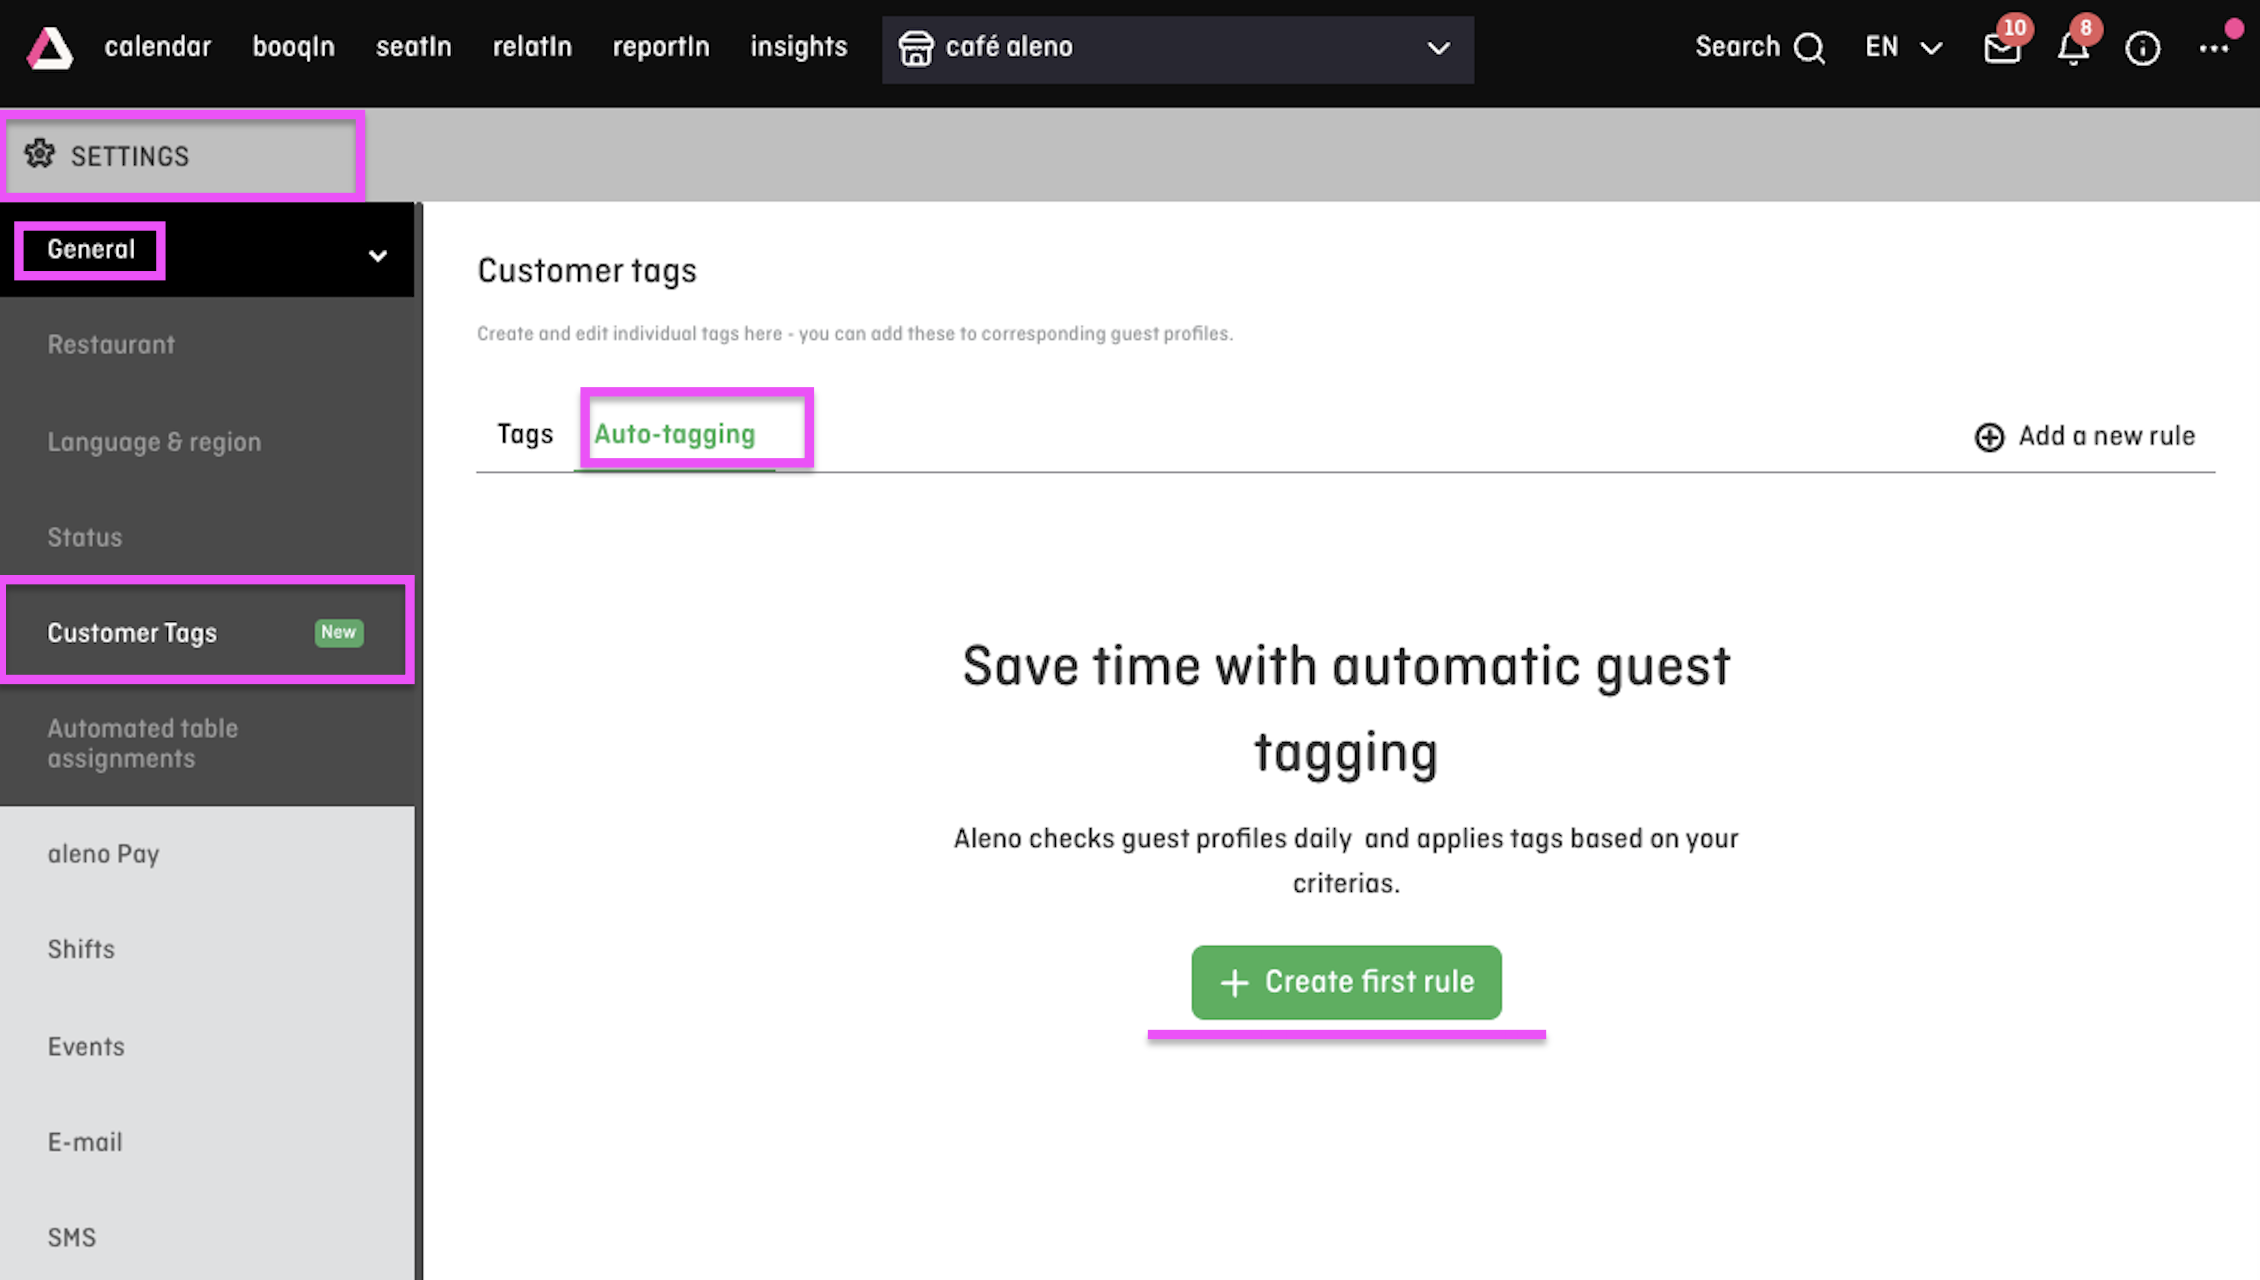Click the SETTINGS gear icon
The height and width of the screenshot is (1280, 2260).
point(42,155)
